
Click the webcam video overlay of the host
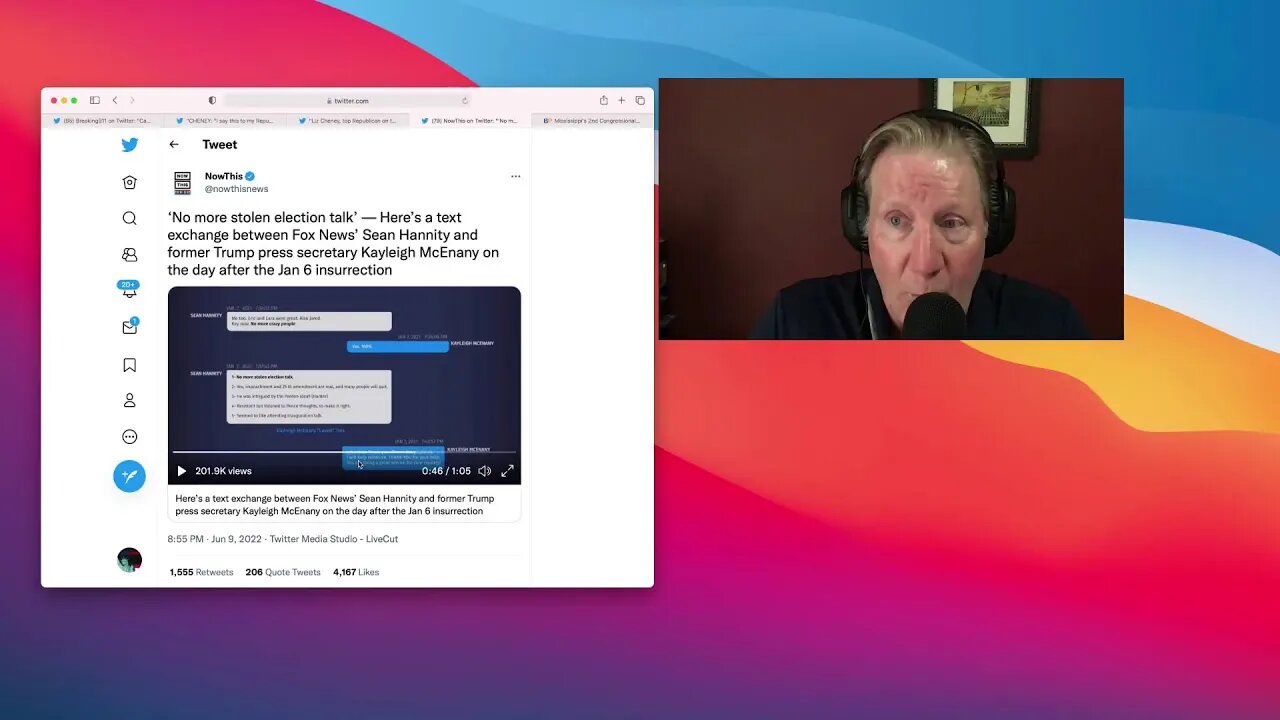[891, 209]
